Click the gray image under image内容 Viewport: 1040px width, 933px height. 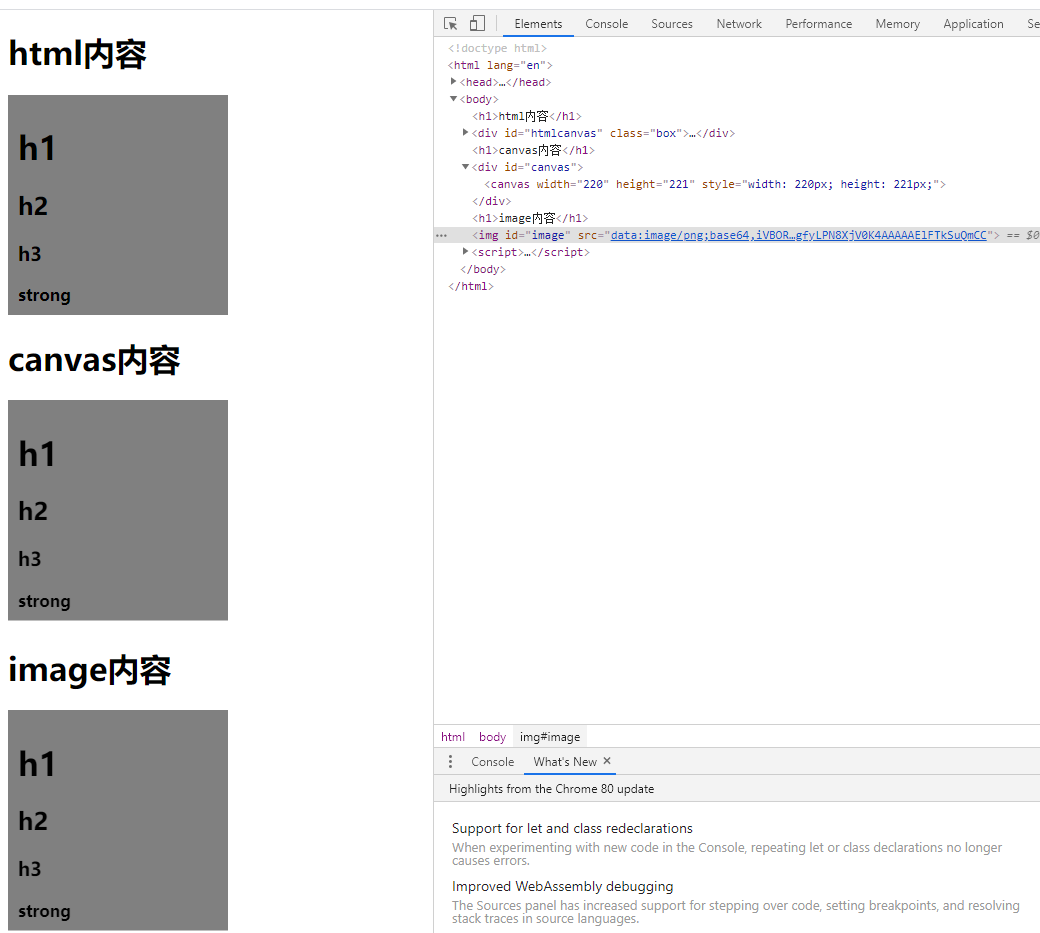tap(118, 820)
